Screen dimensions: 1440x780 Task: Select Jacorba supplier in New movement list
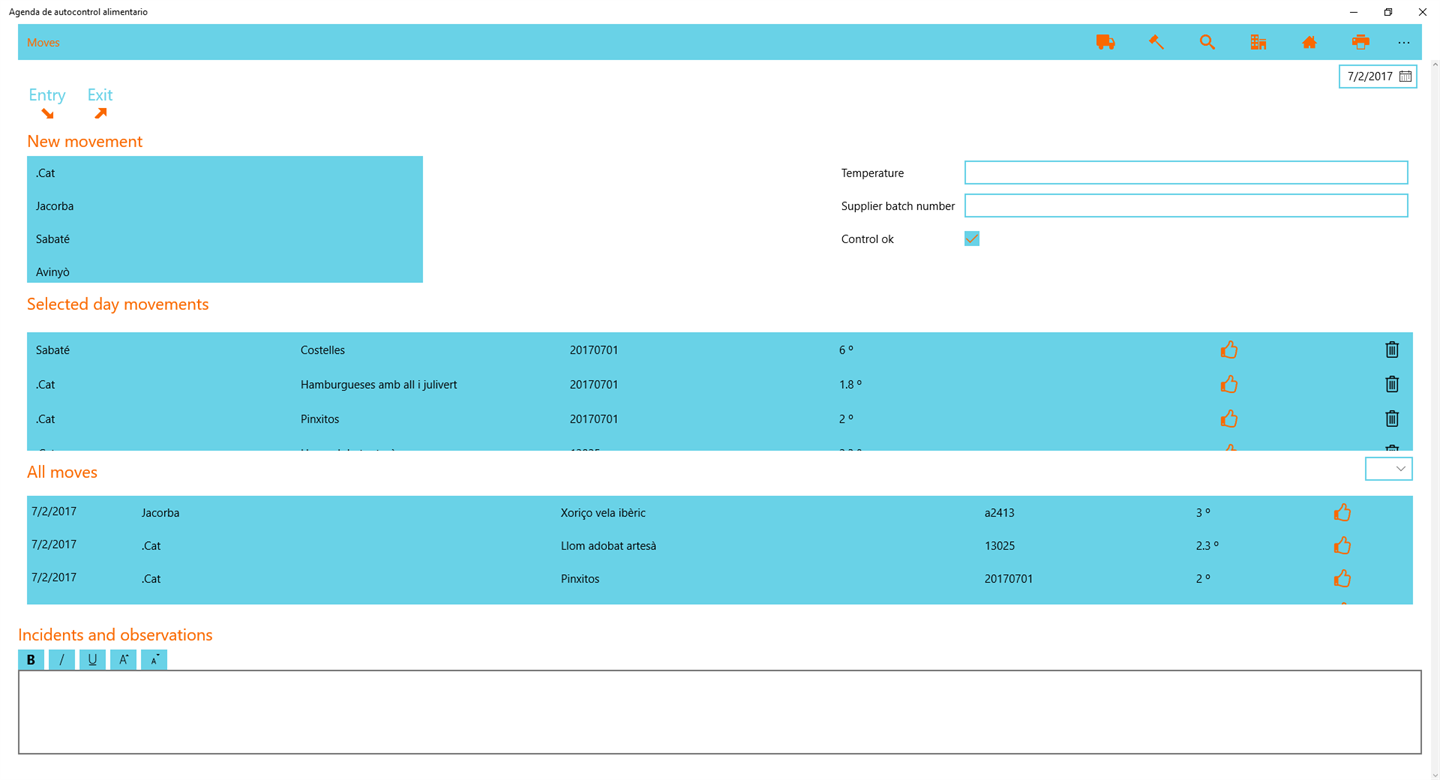pos(225,206)
